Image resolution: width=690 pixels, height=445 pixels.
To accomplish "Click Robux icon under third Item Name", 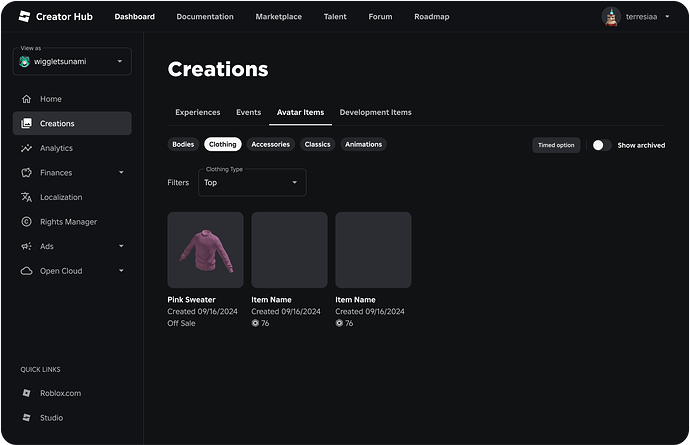I will [x=339, y=323].
